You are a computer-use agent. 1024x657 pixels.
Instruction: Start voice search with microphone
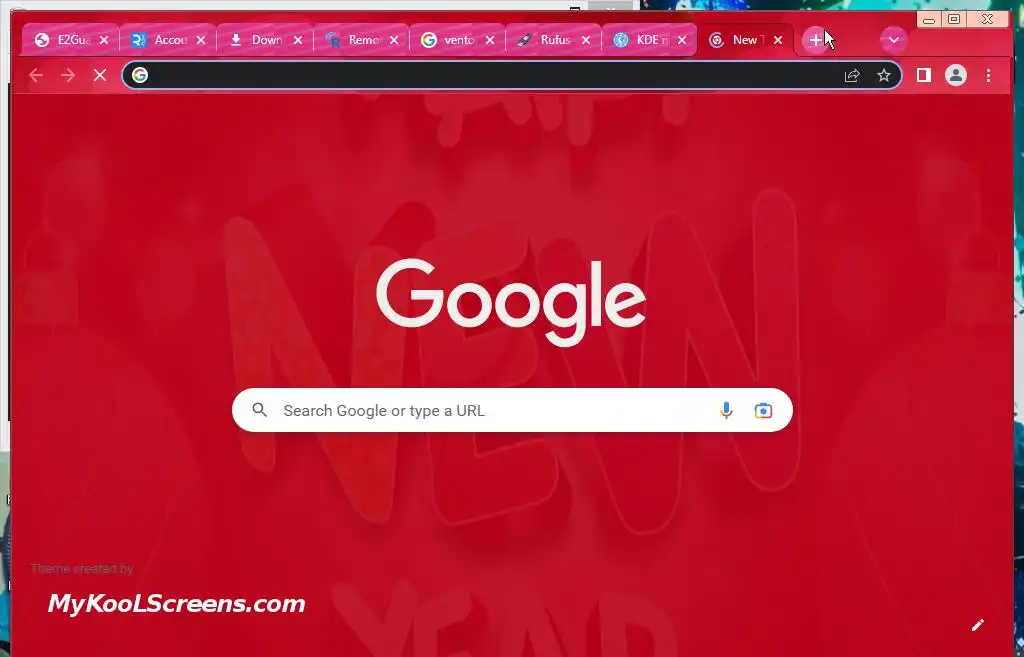(726, 410)
